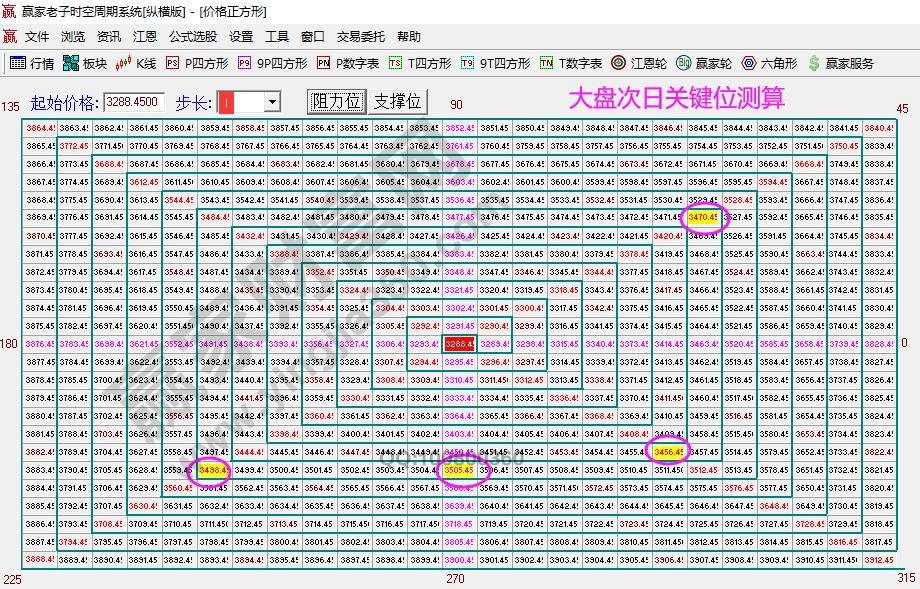
Task: Click the highlighted 3288.45 center cell
Action: [x=459, y=343]
